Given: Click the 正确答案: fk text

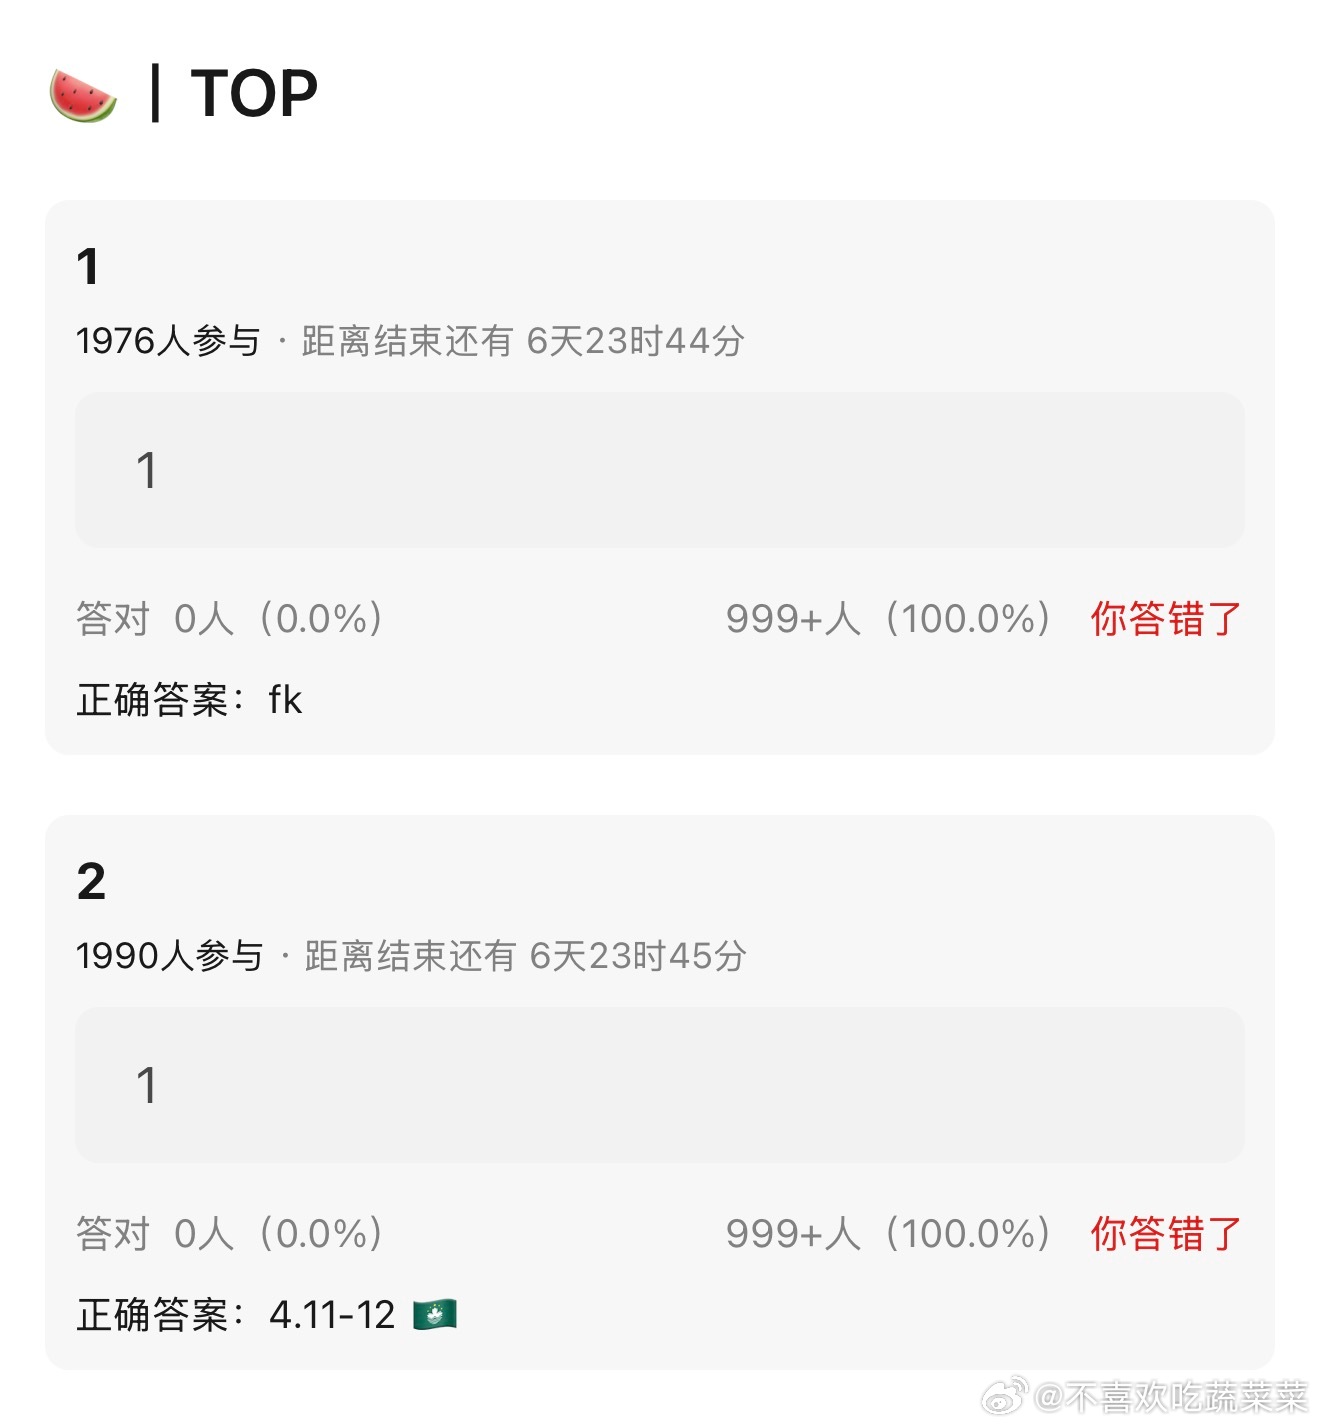Looking at the screenshot, I should (189, 700).
